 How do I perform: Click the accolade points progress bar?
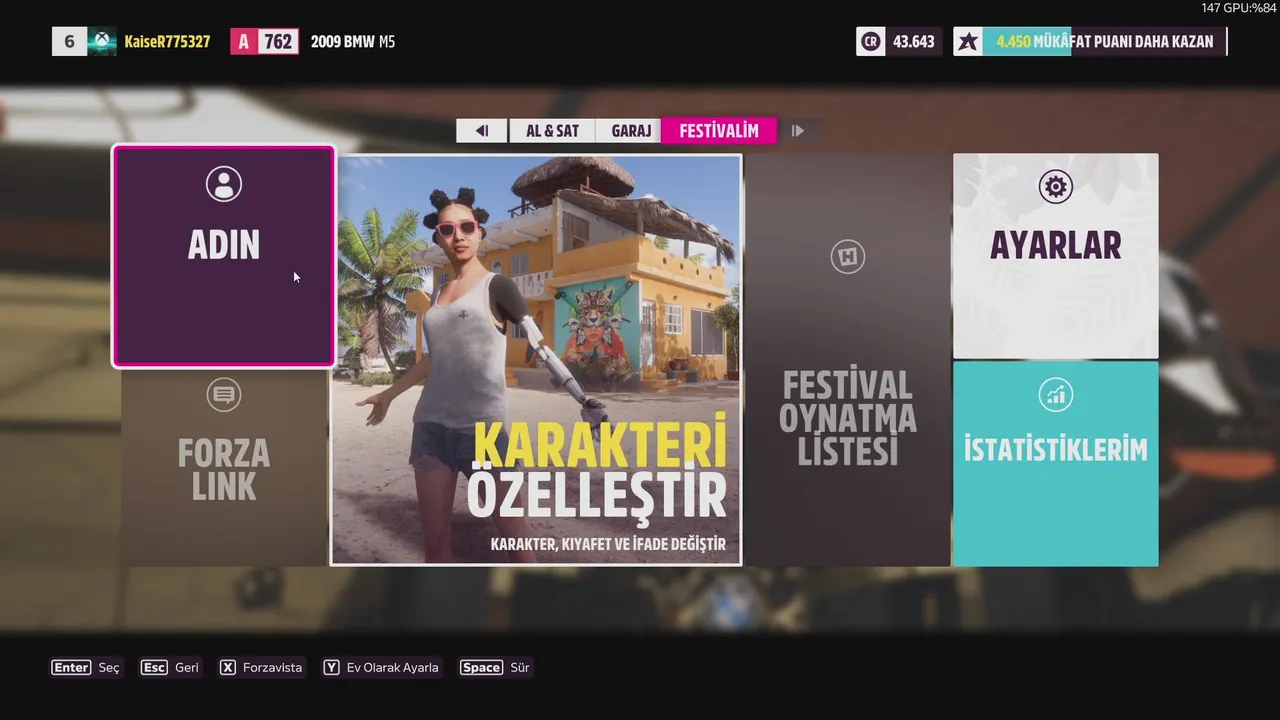point(1105,42)
